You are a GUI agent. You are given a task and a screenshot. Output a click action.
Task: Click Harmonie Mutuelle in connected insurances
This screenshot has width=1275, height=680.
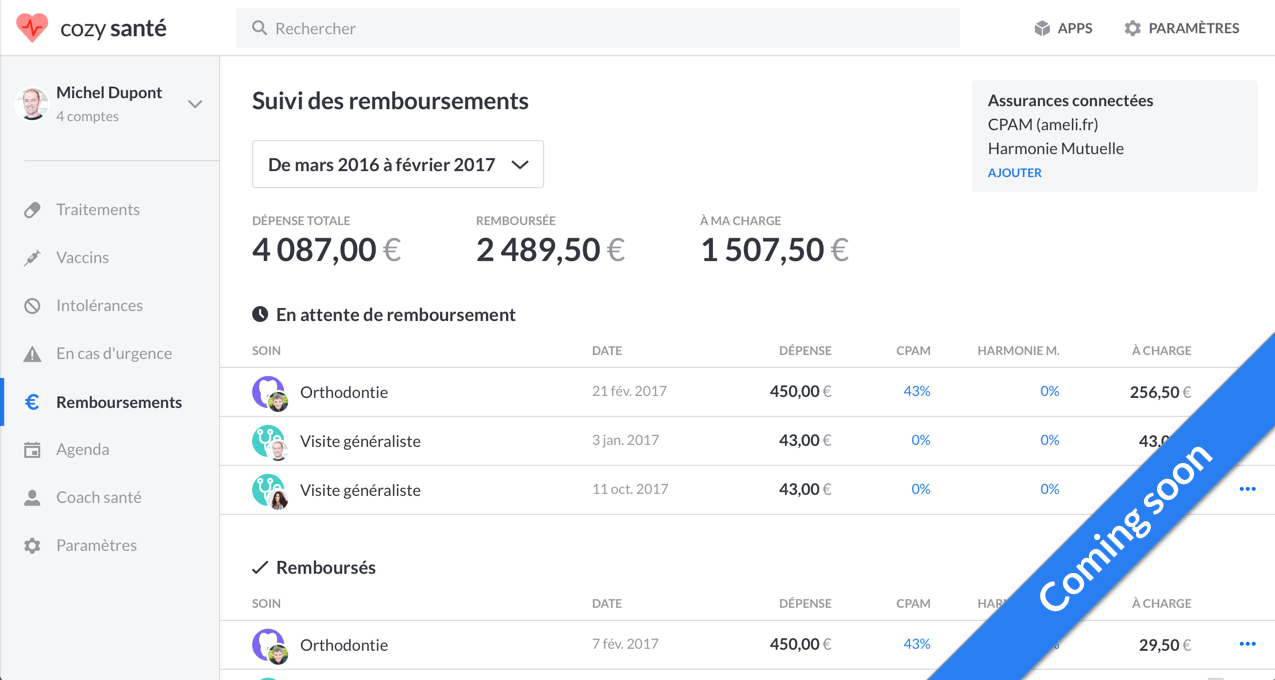(x=1056, y=149)
